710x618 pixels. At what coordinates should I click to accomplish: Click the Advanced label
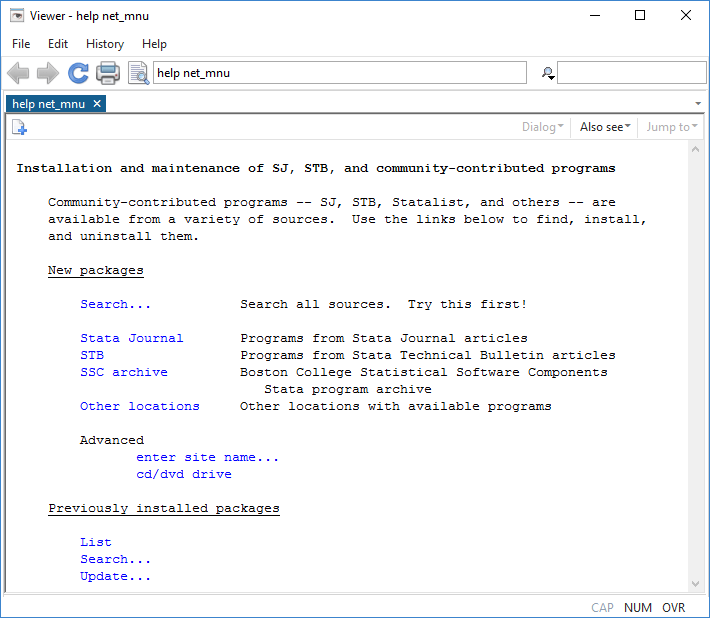point(112,440)
